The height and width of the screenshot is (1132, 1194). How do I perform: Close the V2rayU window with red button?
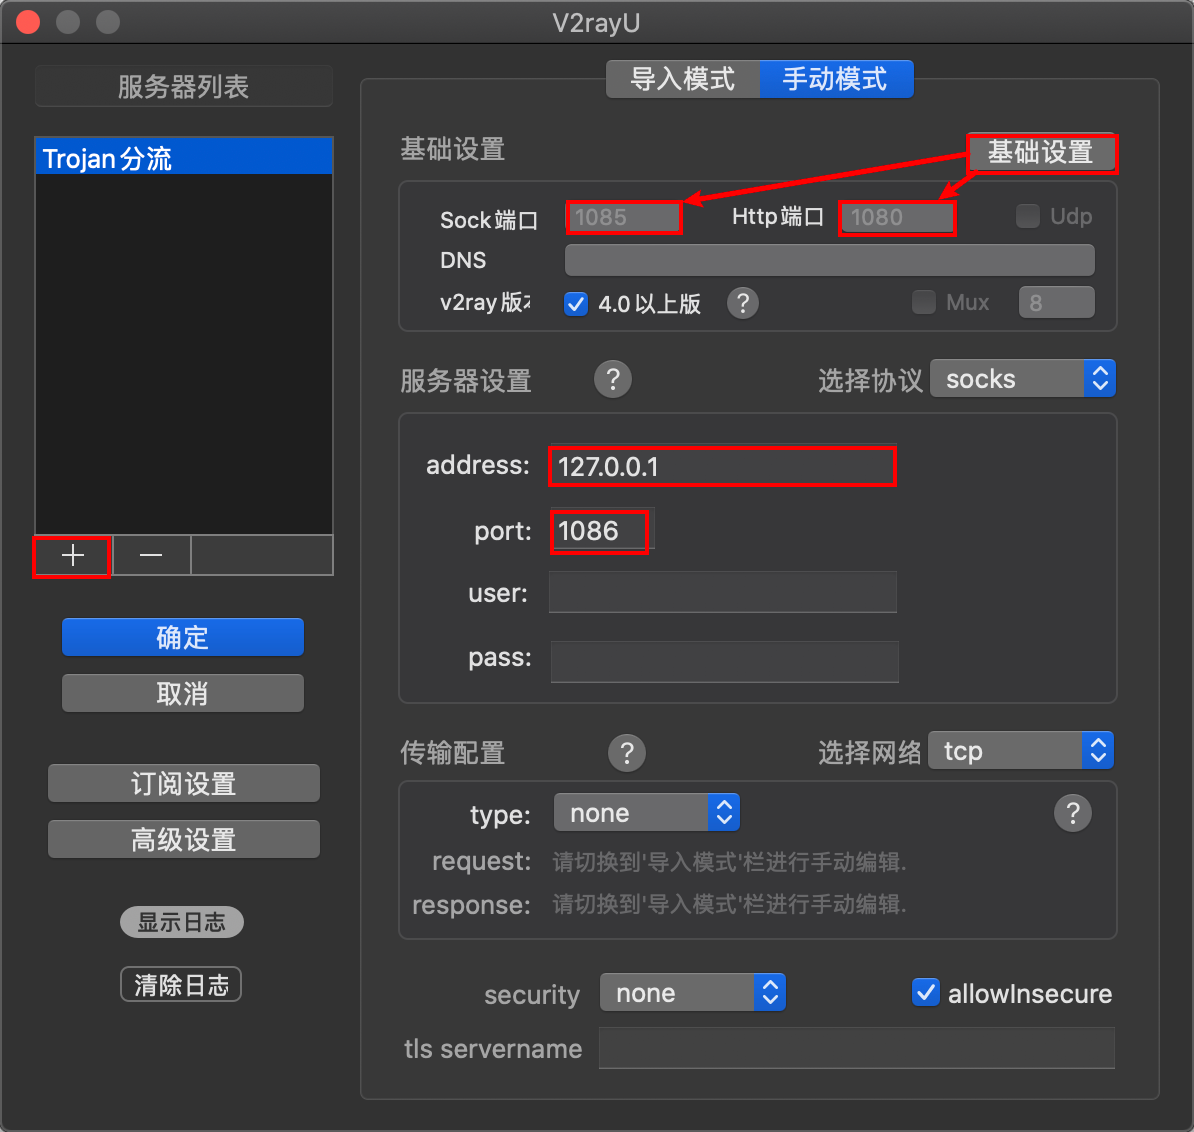click(x=28, y=22)
